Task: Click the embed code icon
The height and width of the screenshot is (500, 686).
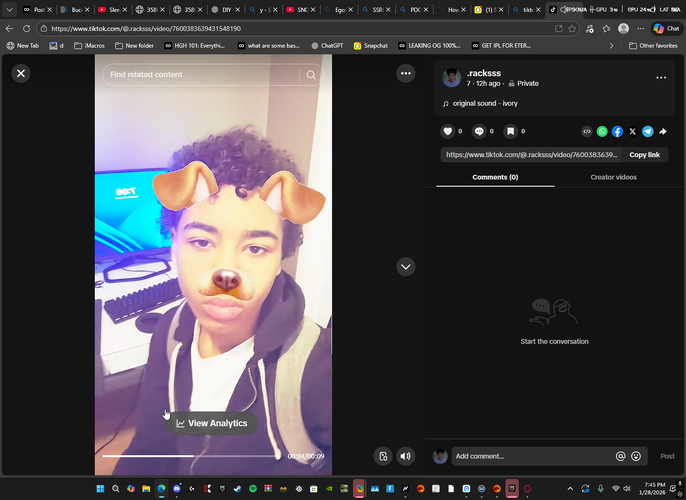Action: (587, 131)
